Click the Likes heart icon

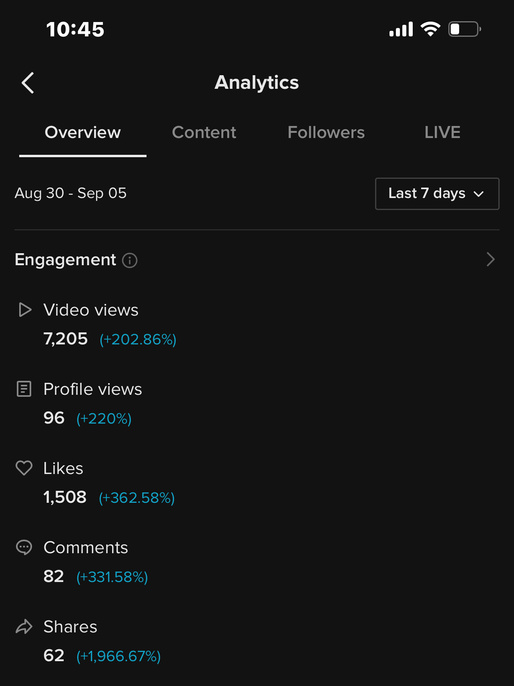24,468
